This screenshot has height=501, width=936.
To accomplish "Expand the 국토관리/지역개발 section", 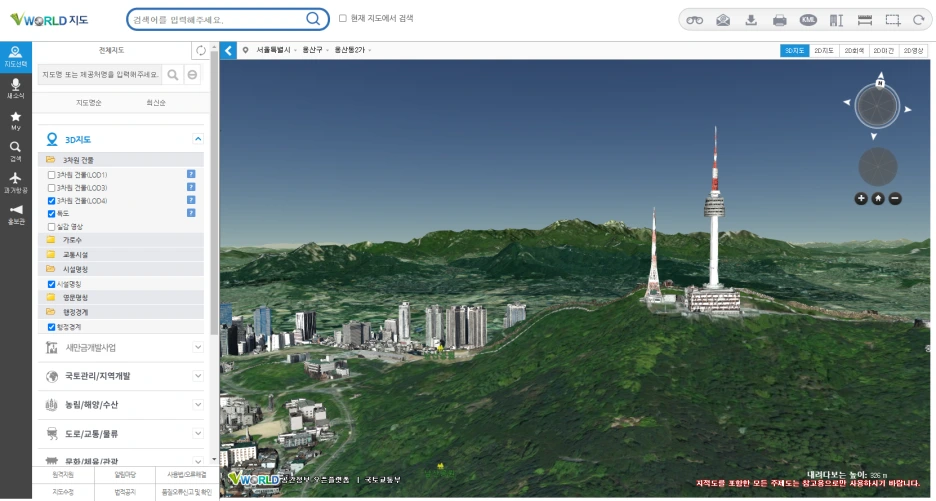I will pos(198,376).
